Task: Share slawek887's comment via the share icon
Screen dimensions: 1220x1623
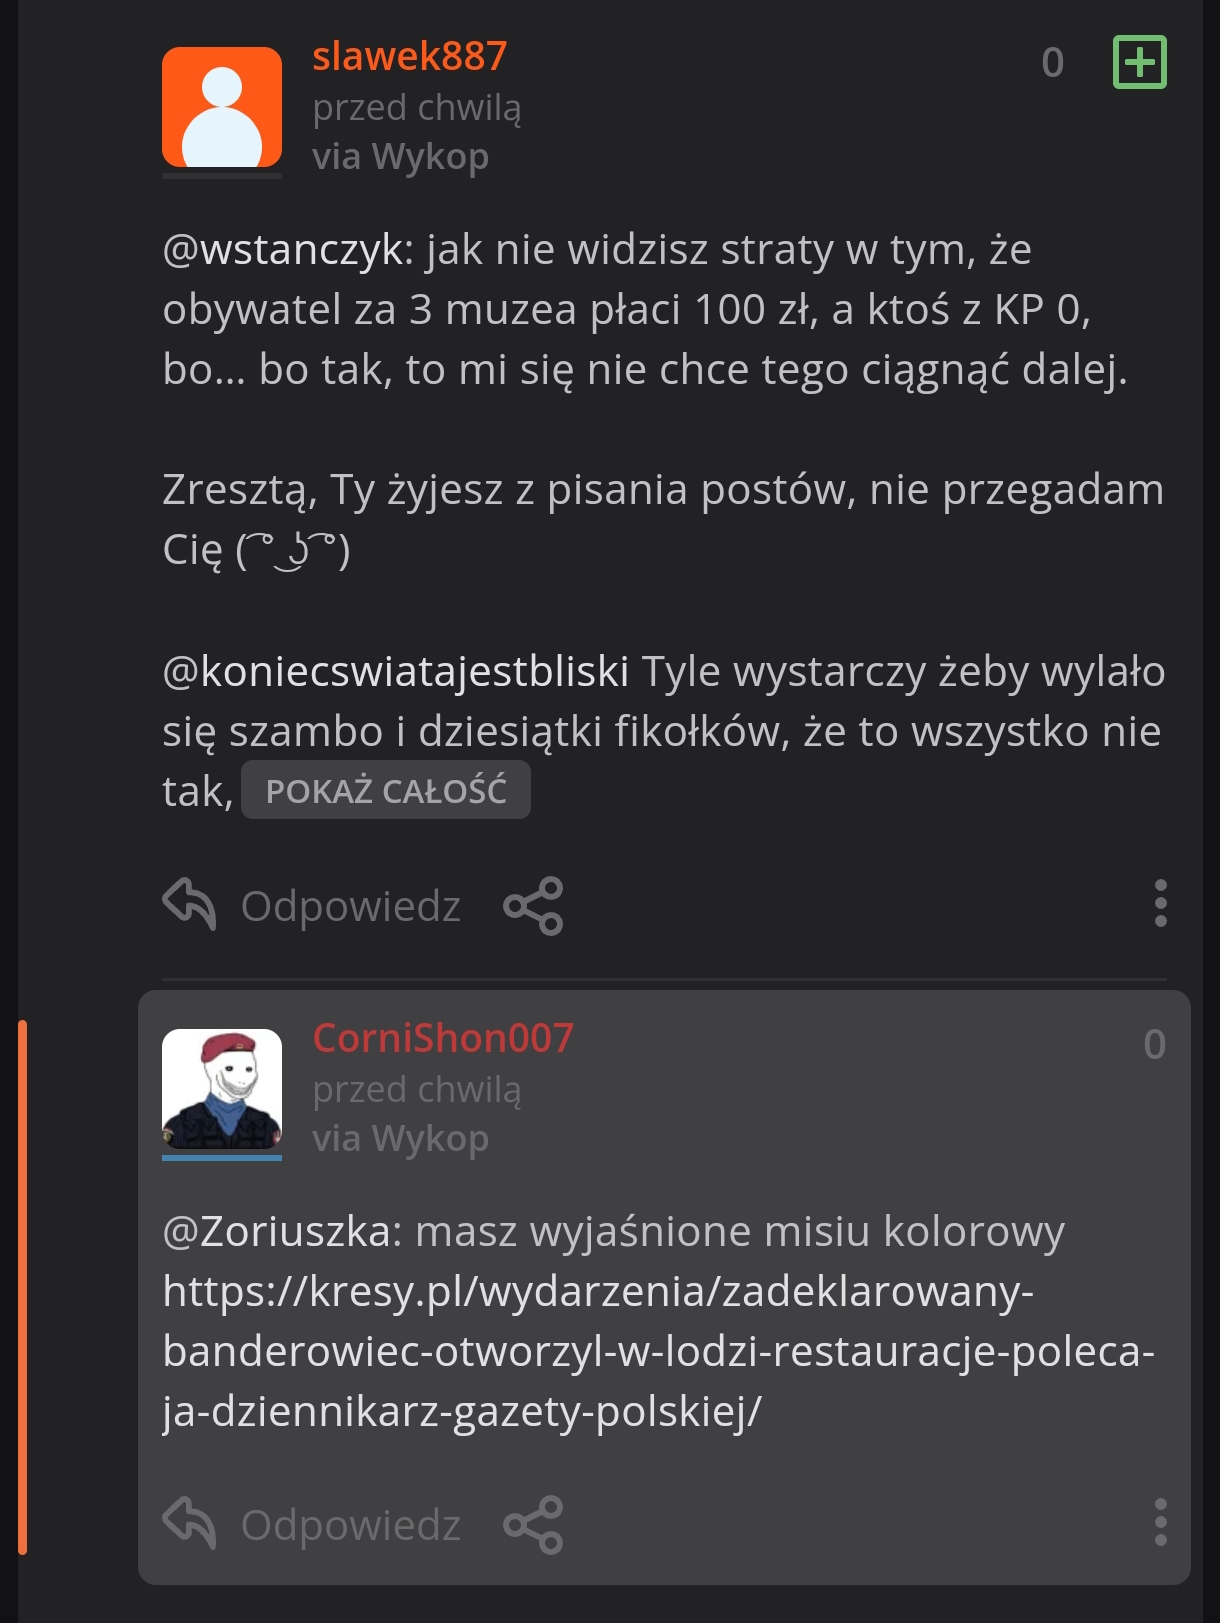Action: (x=533, y=906)
